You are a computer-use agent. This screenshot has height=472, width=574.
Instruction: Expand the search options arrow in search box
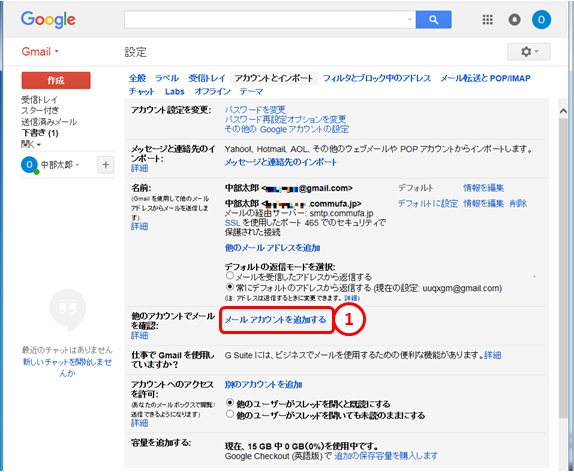(410, 20)
